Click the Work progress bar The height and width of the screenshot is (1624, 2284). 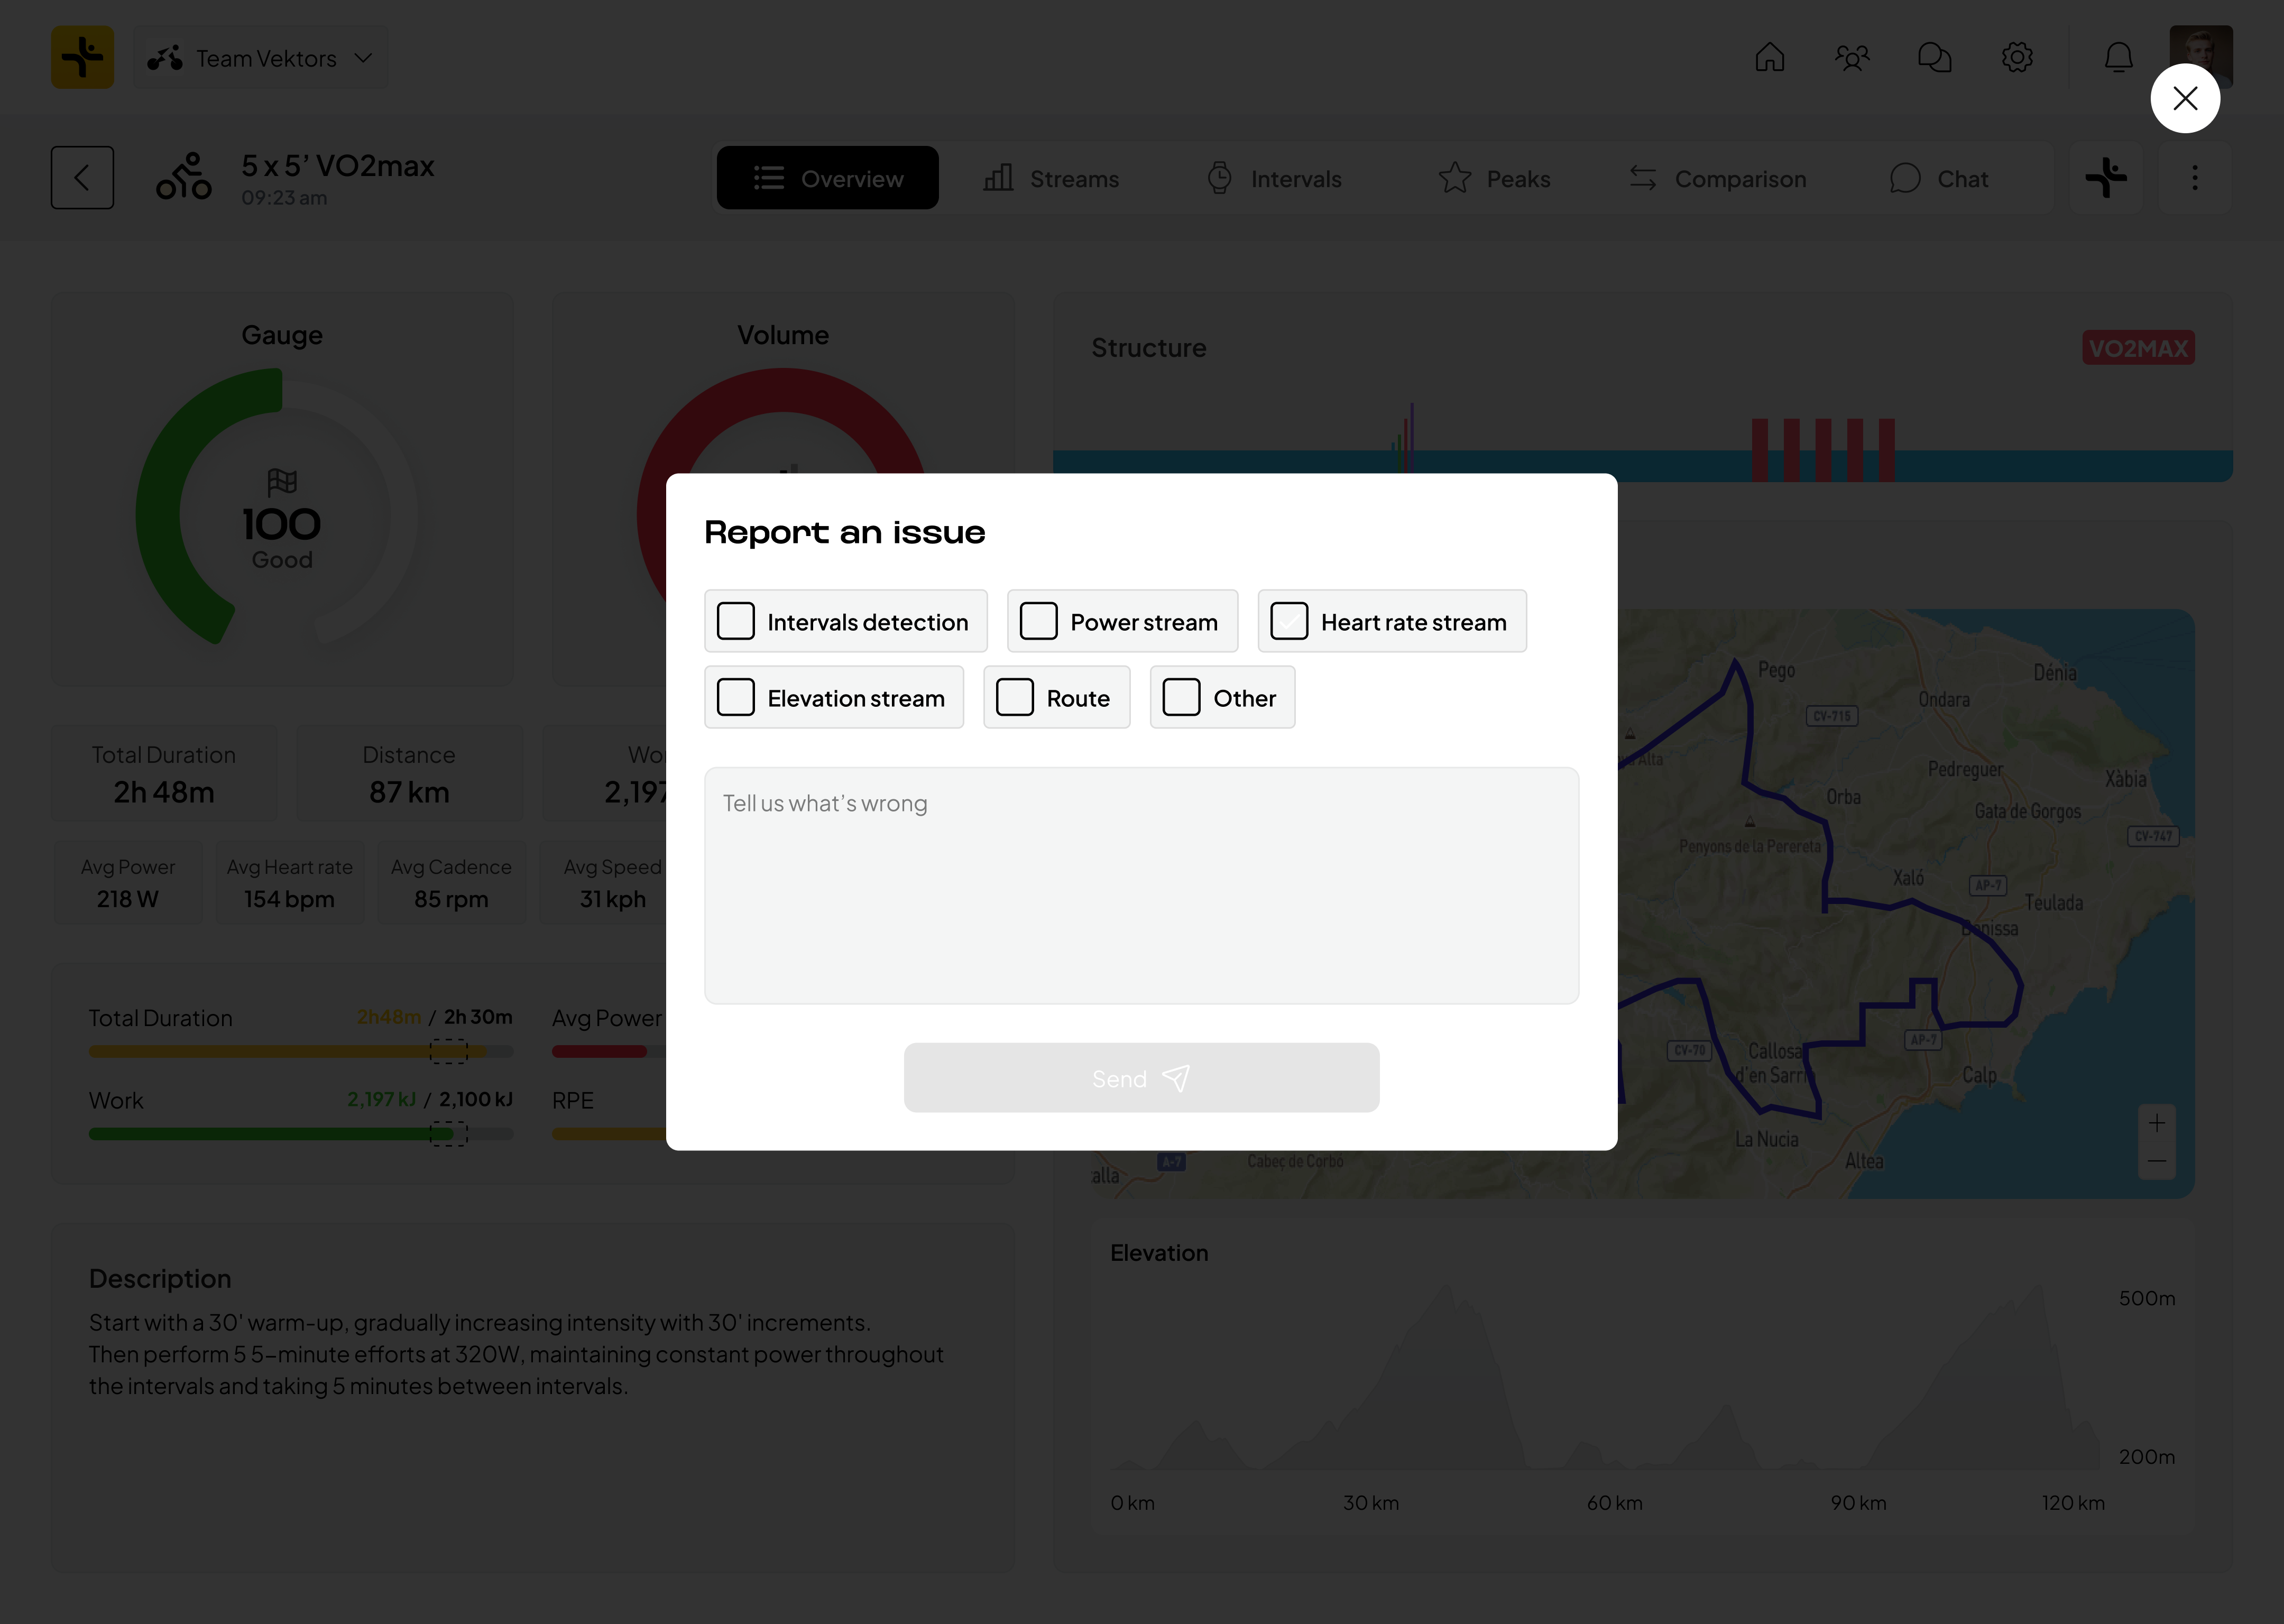[x=301, y=1133]
